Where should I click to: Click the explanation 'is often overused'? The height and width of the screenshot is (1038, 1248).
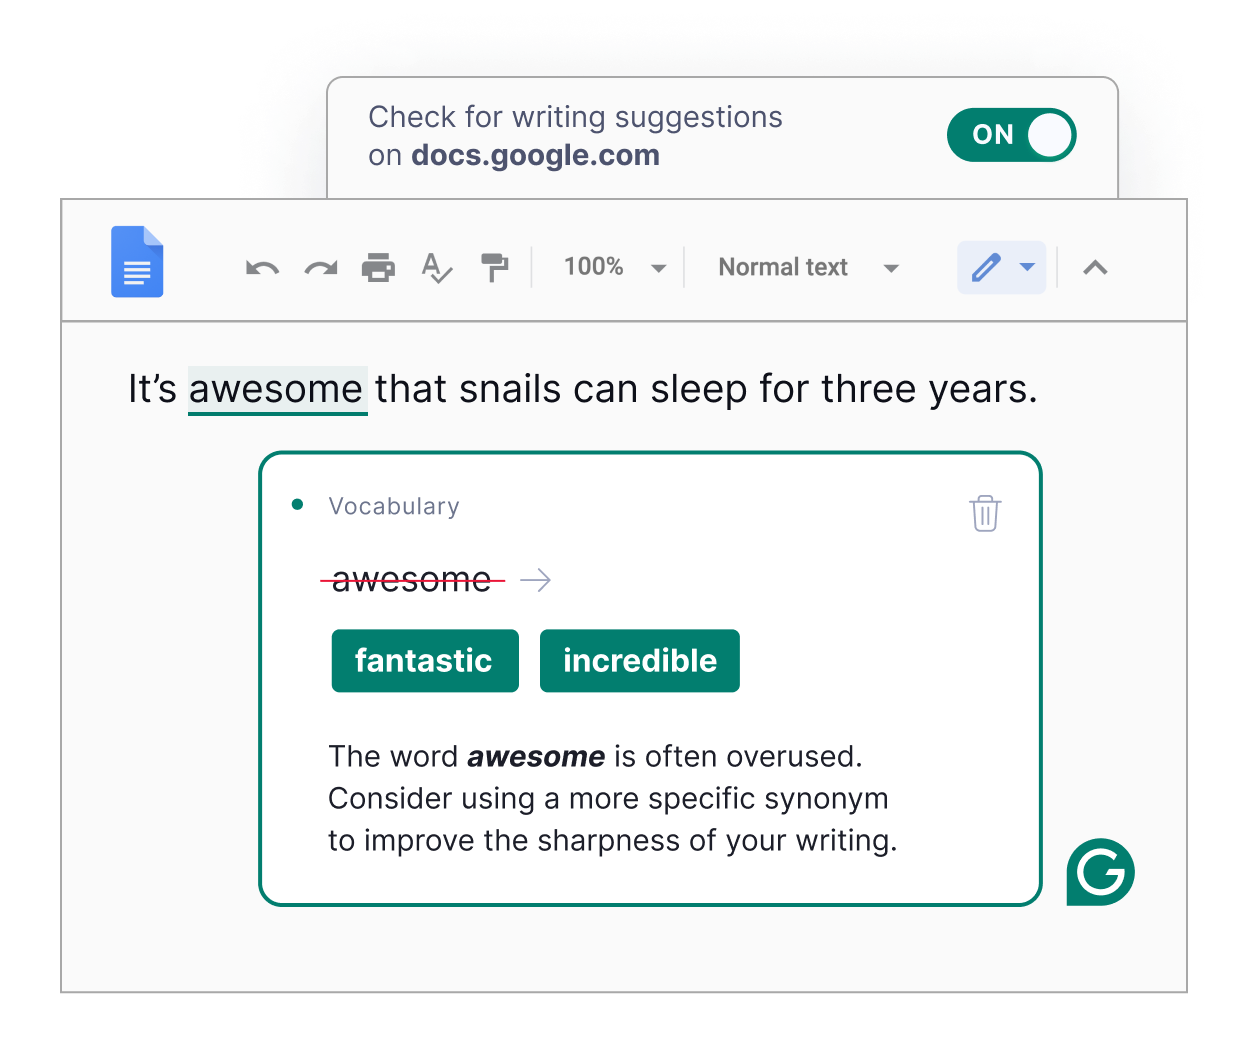pyautogui.click(x=738, y=756)
